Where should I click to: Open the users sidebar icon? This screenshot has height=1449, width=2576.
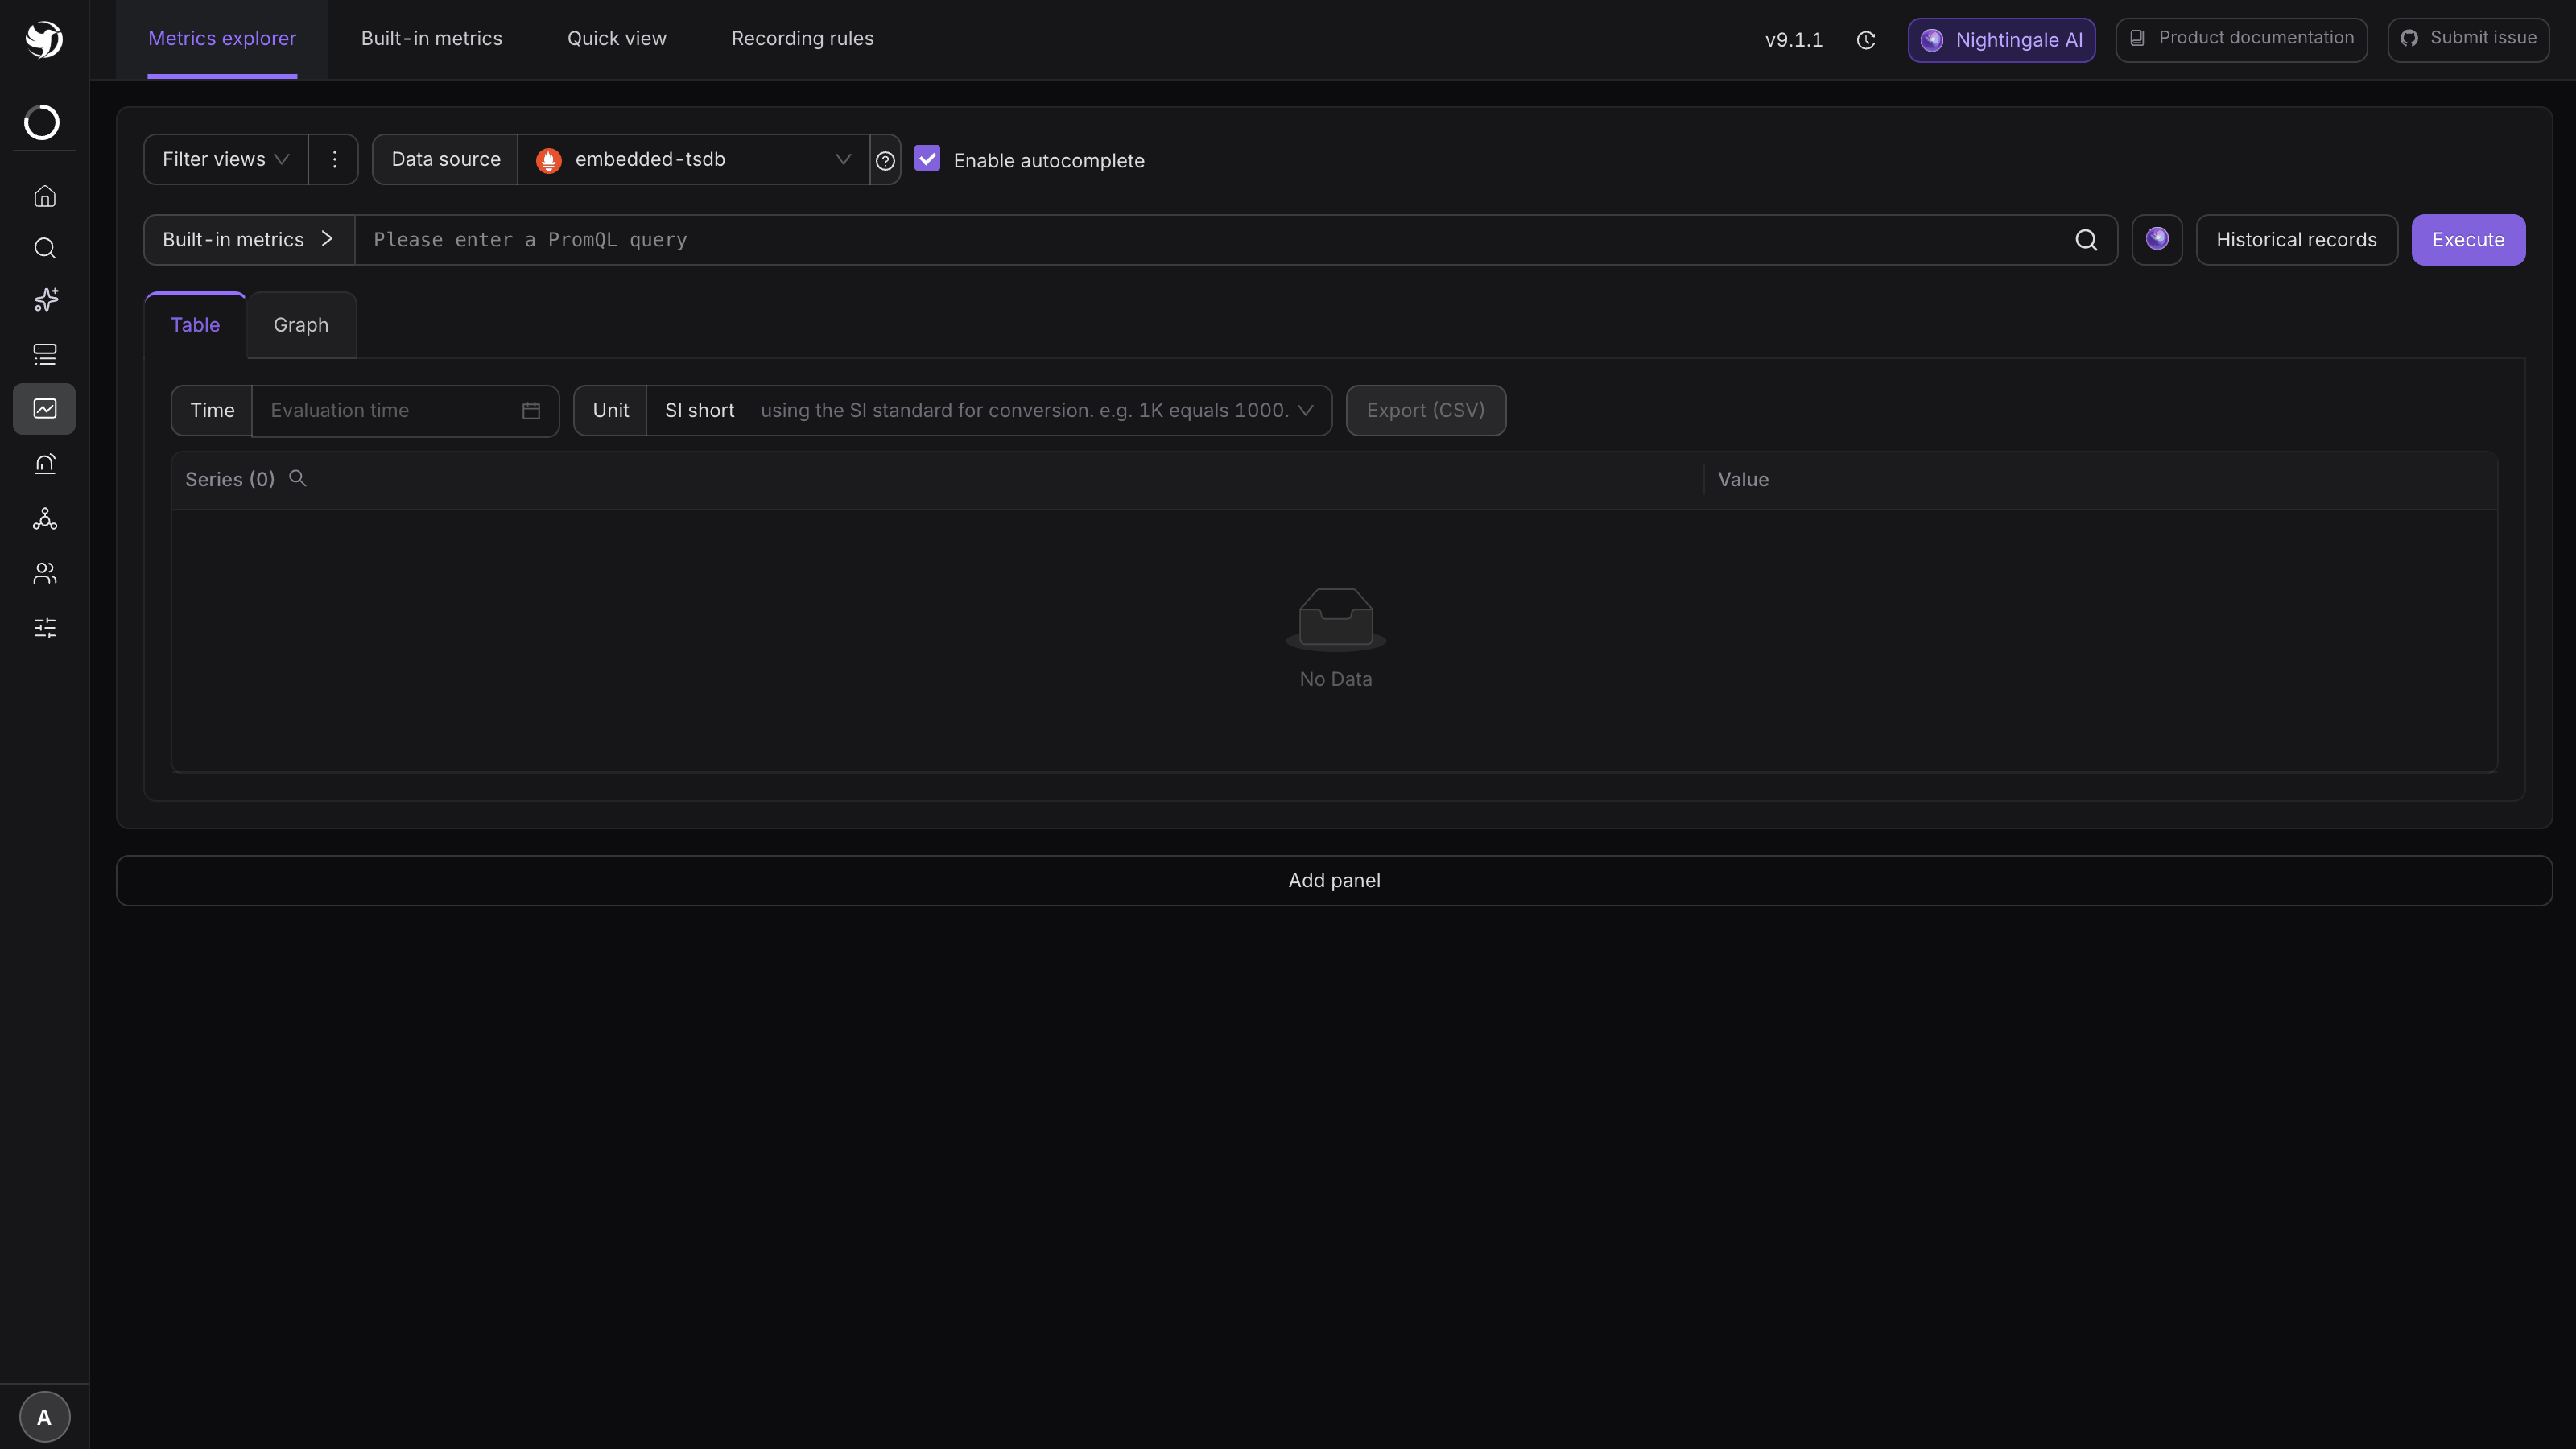(x=45, y=573)
